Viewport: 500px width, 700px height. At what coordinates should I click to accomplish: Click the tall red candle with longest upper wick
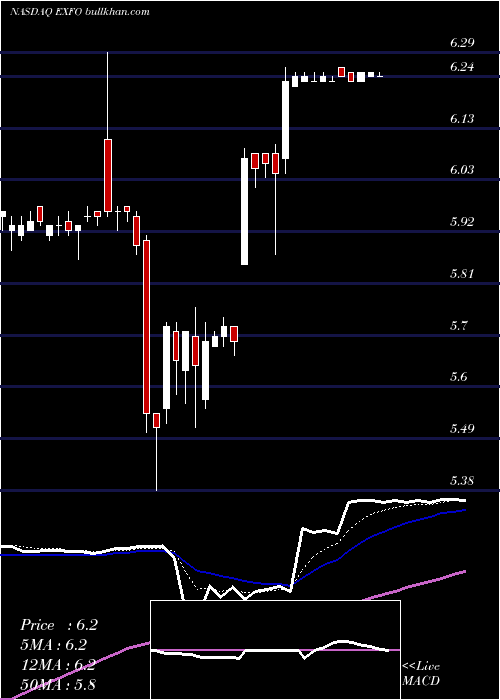coord(108,175)
